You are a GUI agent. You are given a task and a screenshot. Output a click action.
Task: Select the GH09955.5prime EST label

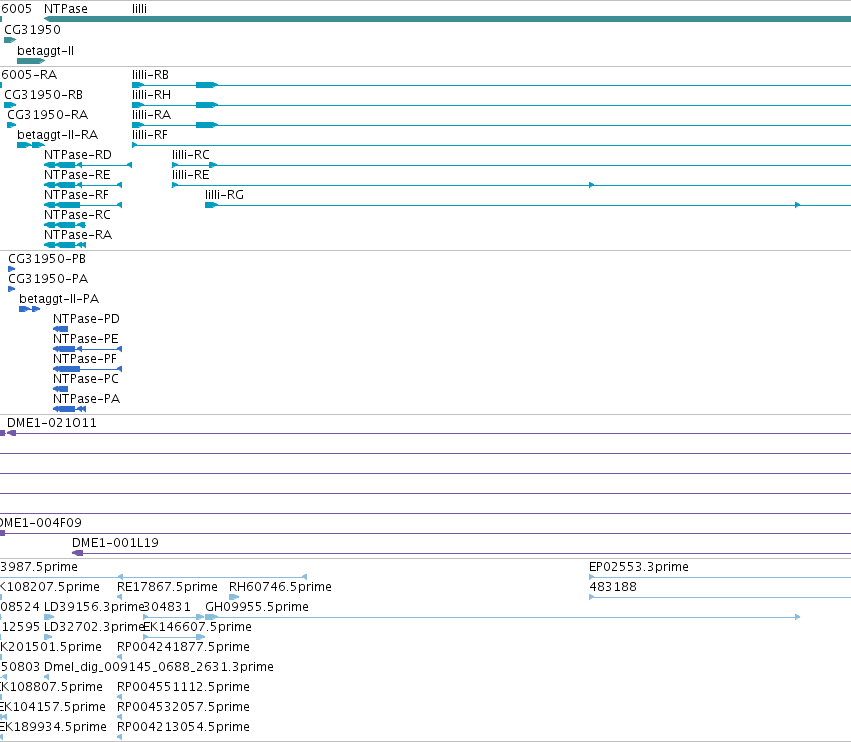257,607
